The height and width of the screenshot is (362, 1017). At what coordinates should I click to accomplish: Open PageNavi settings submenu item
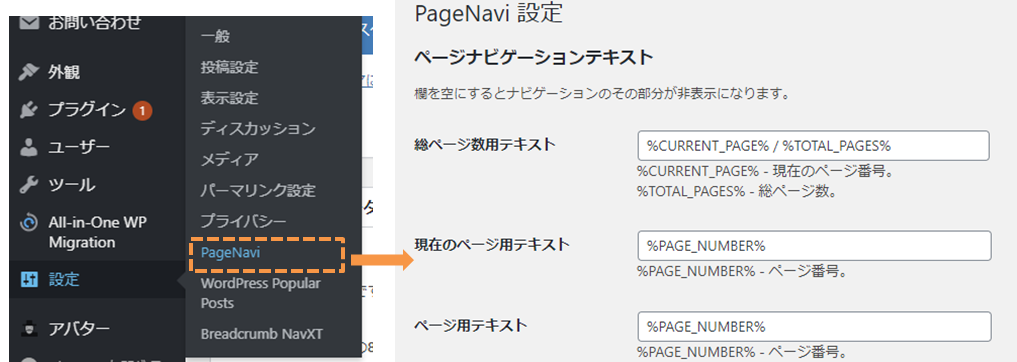230,253
